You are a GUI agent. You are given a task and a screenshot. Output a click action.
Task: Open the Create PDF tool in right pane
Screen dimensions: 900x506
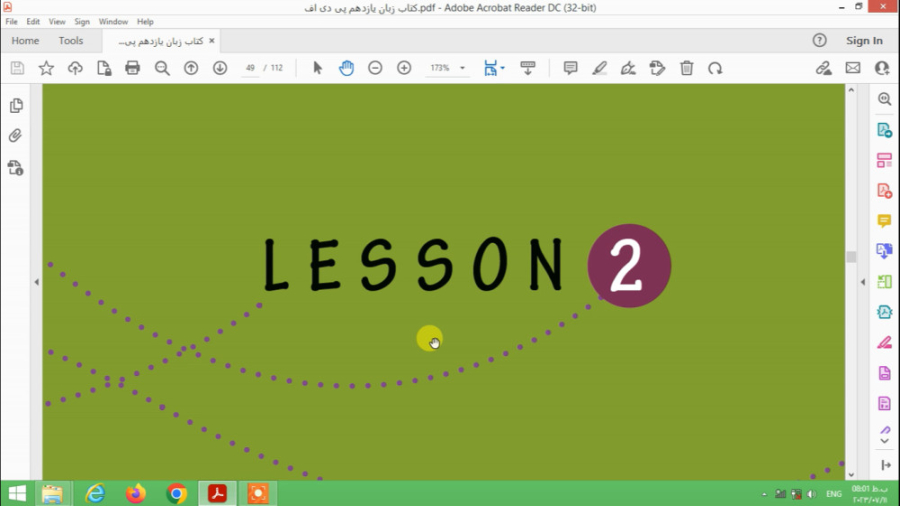884,190
